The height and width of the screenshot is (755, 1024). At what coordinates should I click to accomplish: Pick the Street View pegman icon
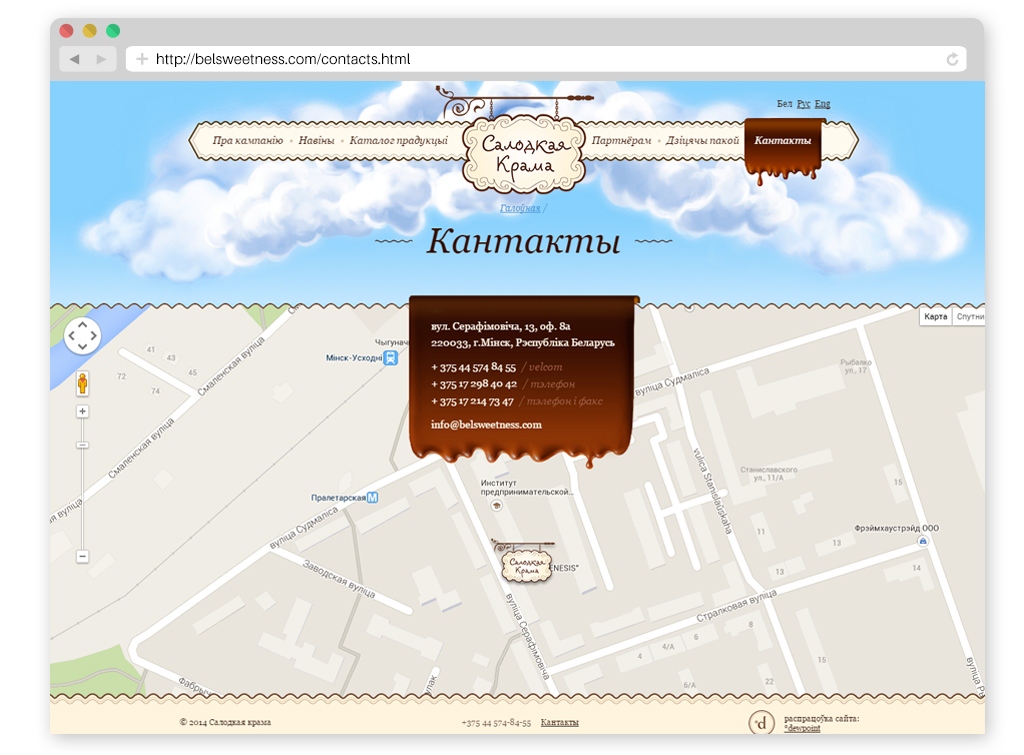[82, 383]
